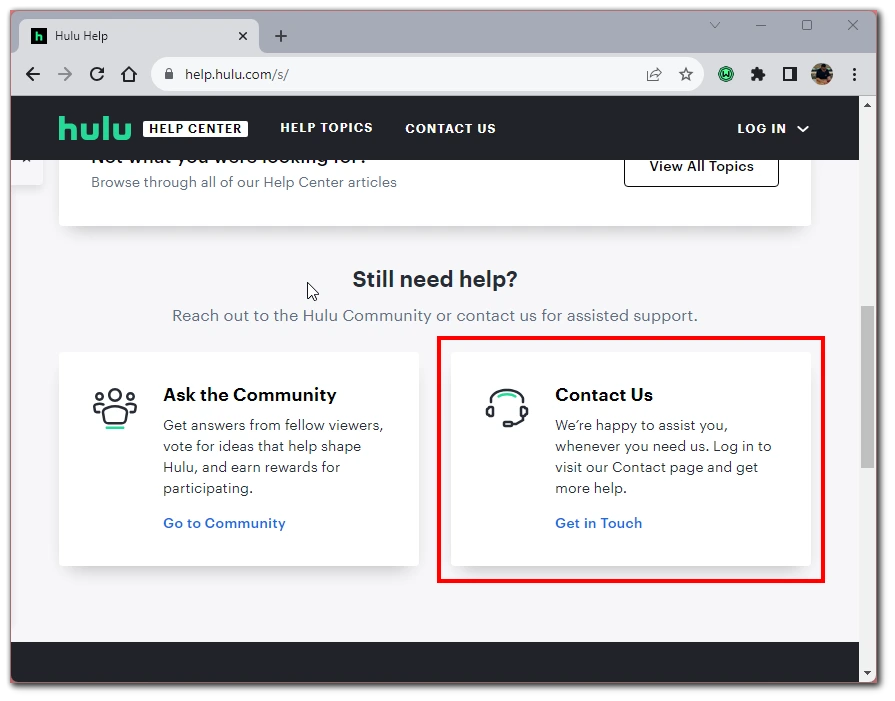Screen dimensions: 895x701
Task: Click the Browse through all Help Center articles text
Action: pyautogui.click(x=244, y=182)
